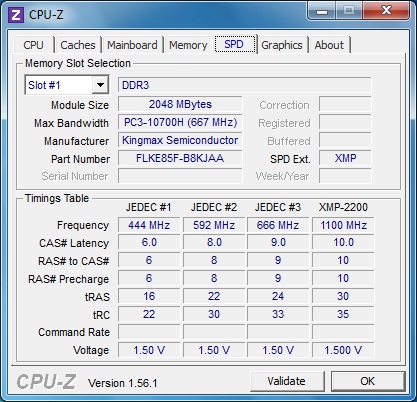Go to the Mainboard tab
The height and width of the screenshot is (402, 417).
(132, 45)
